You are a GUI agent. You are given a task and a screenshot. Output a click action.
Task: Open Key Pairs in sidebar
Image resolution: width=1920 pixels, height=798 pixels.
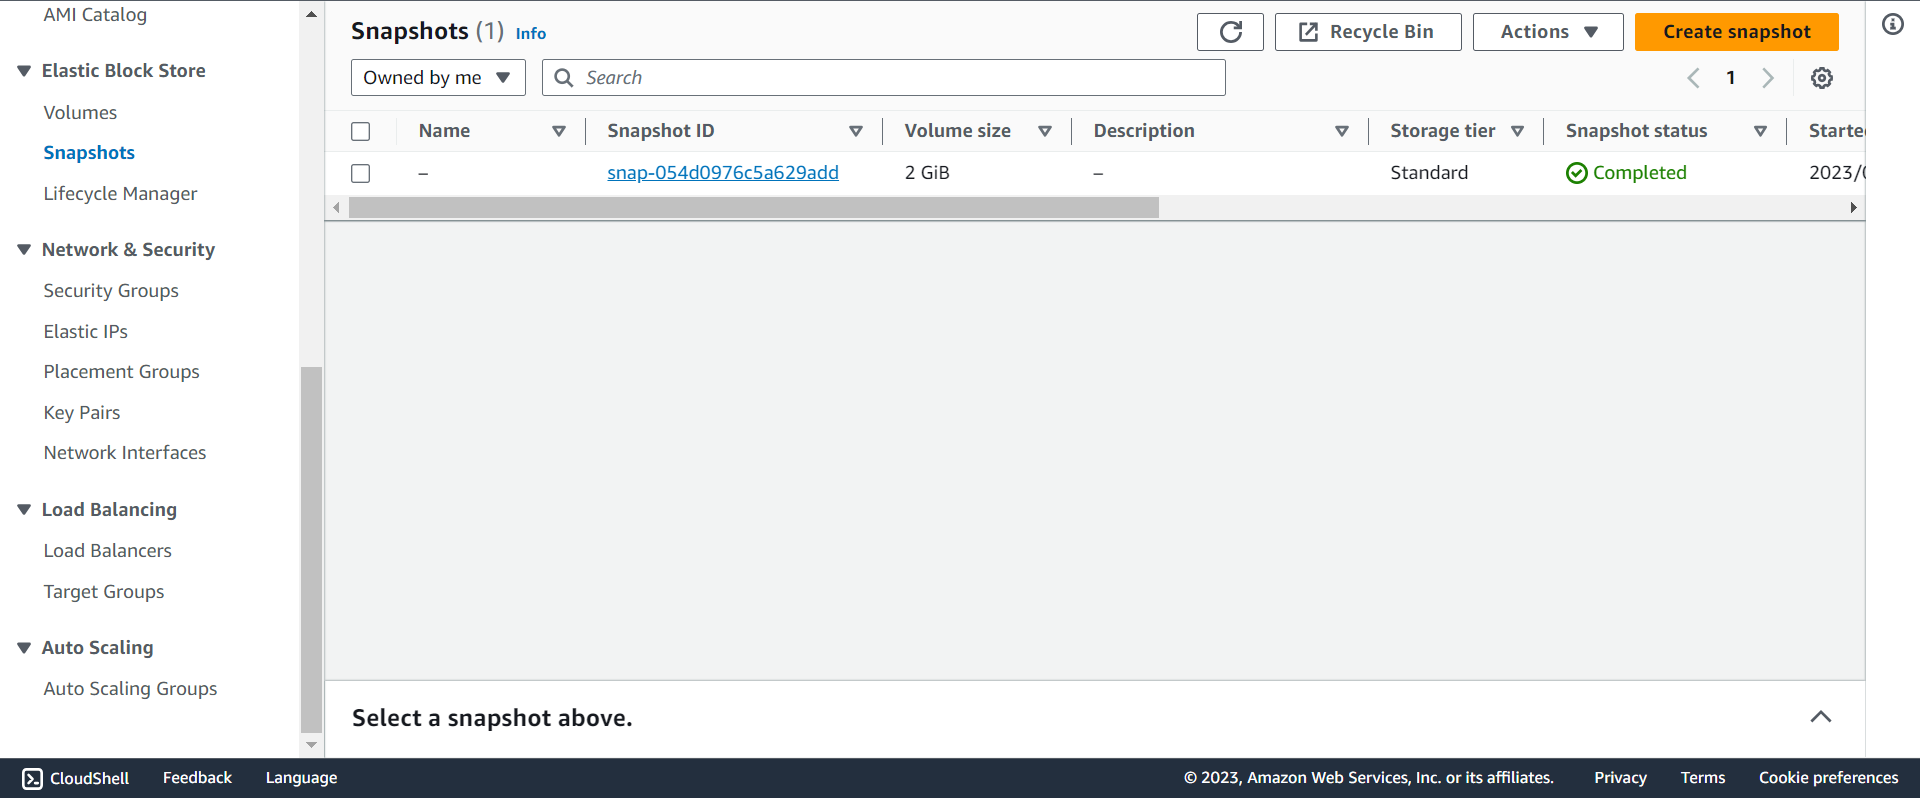pos(81,413)
